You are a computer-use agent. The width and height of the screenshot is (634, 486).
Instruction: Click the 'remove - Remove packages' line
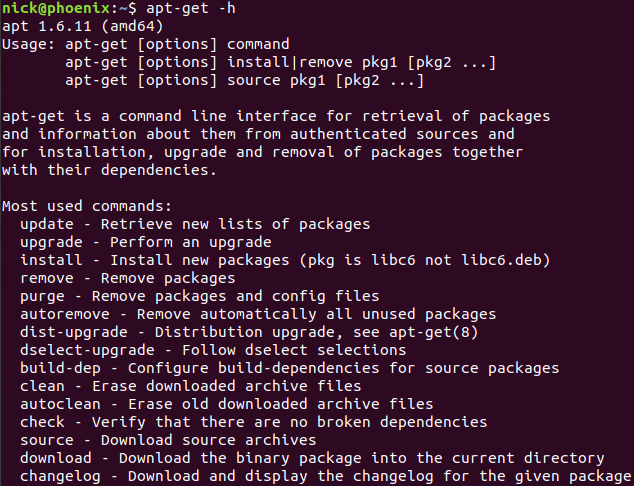point(127,278)
